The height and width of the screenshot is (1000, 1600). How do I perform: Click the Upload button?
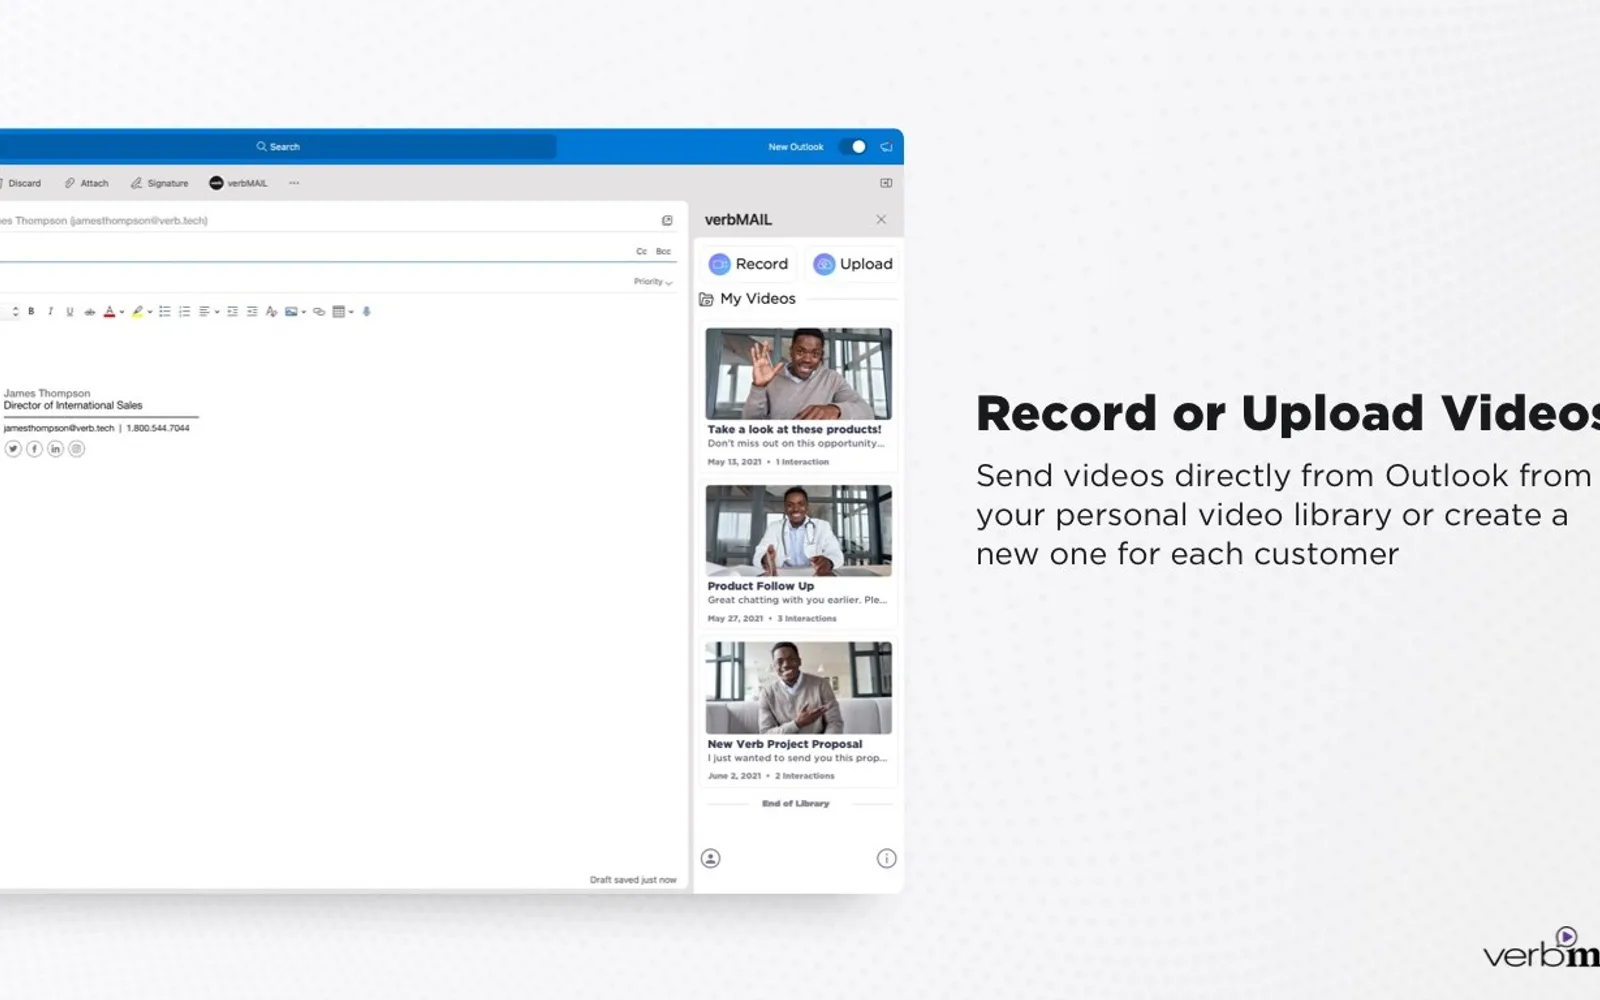pos(853,264)
